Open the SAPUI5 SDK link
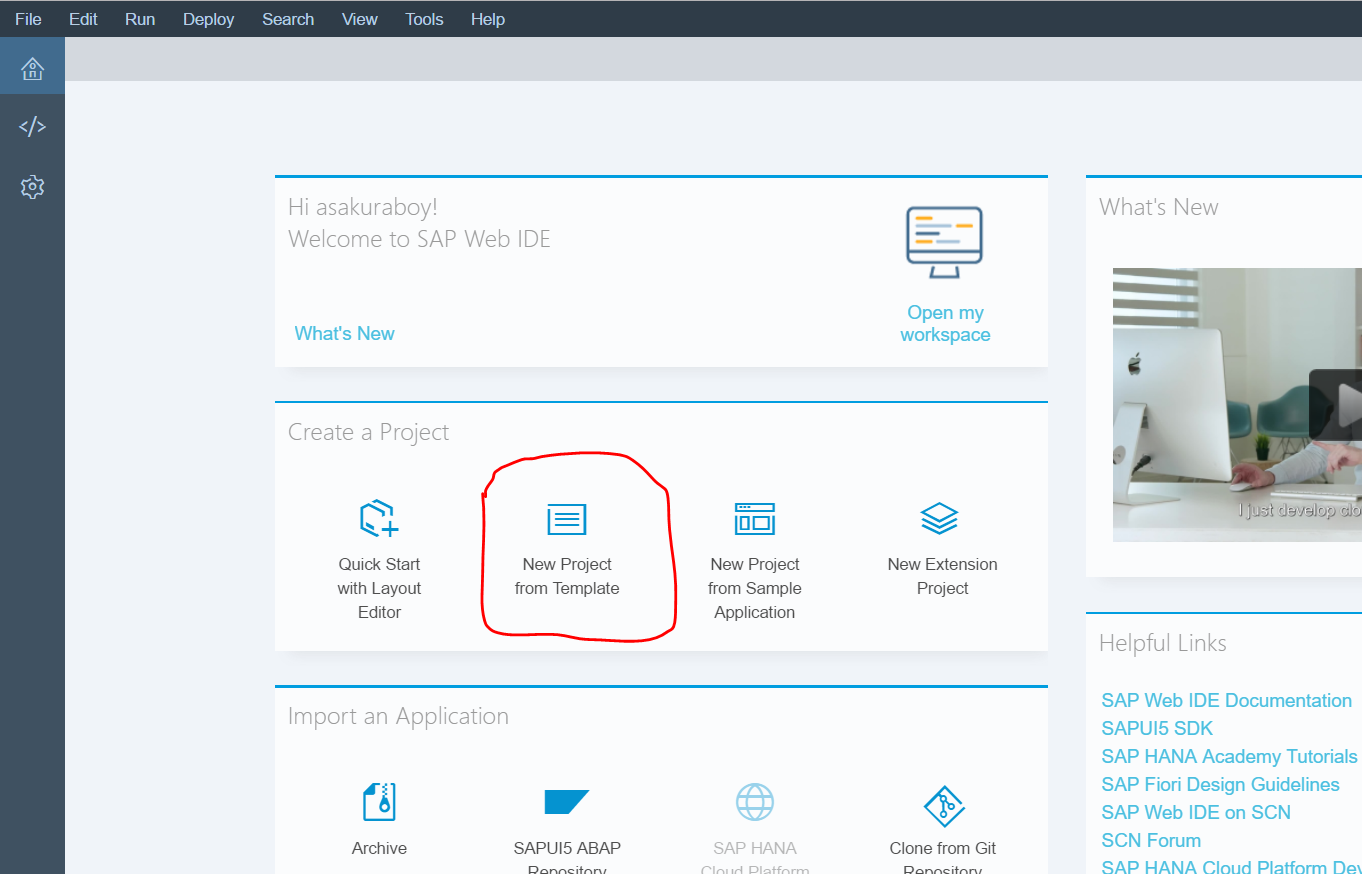The image size is (1362, 874). [1157, 728]
